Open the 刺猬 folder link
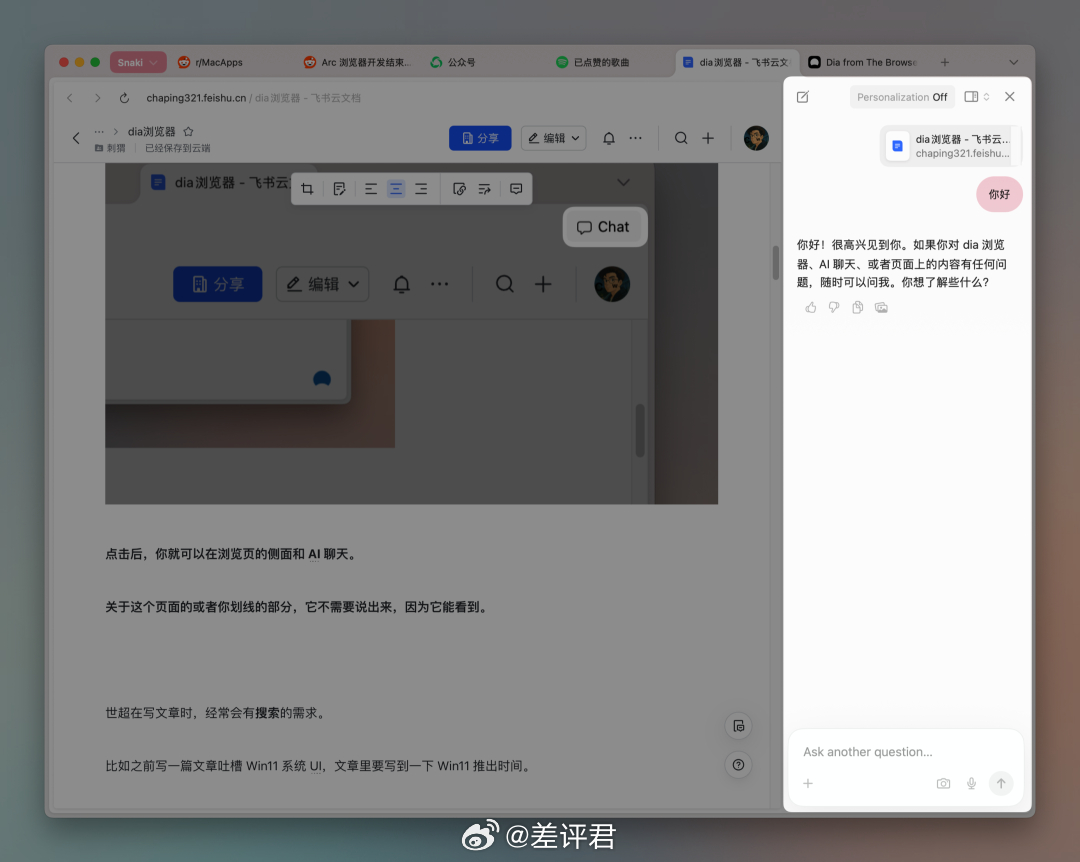Image resolution: width=1080 pixels, height=862 pixels. pyautogui.click(x=111, y=148)
